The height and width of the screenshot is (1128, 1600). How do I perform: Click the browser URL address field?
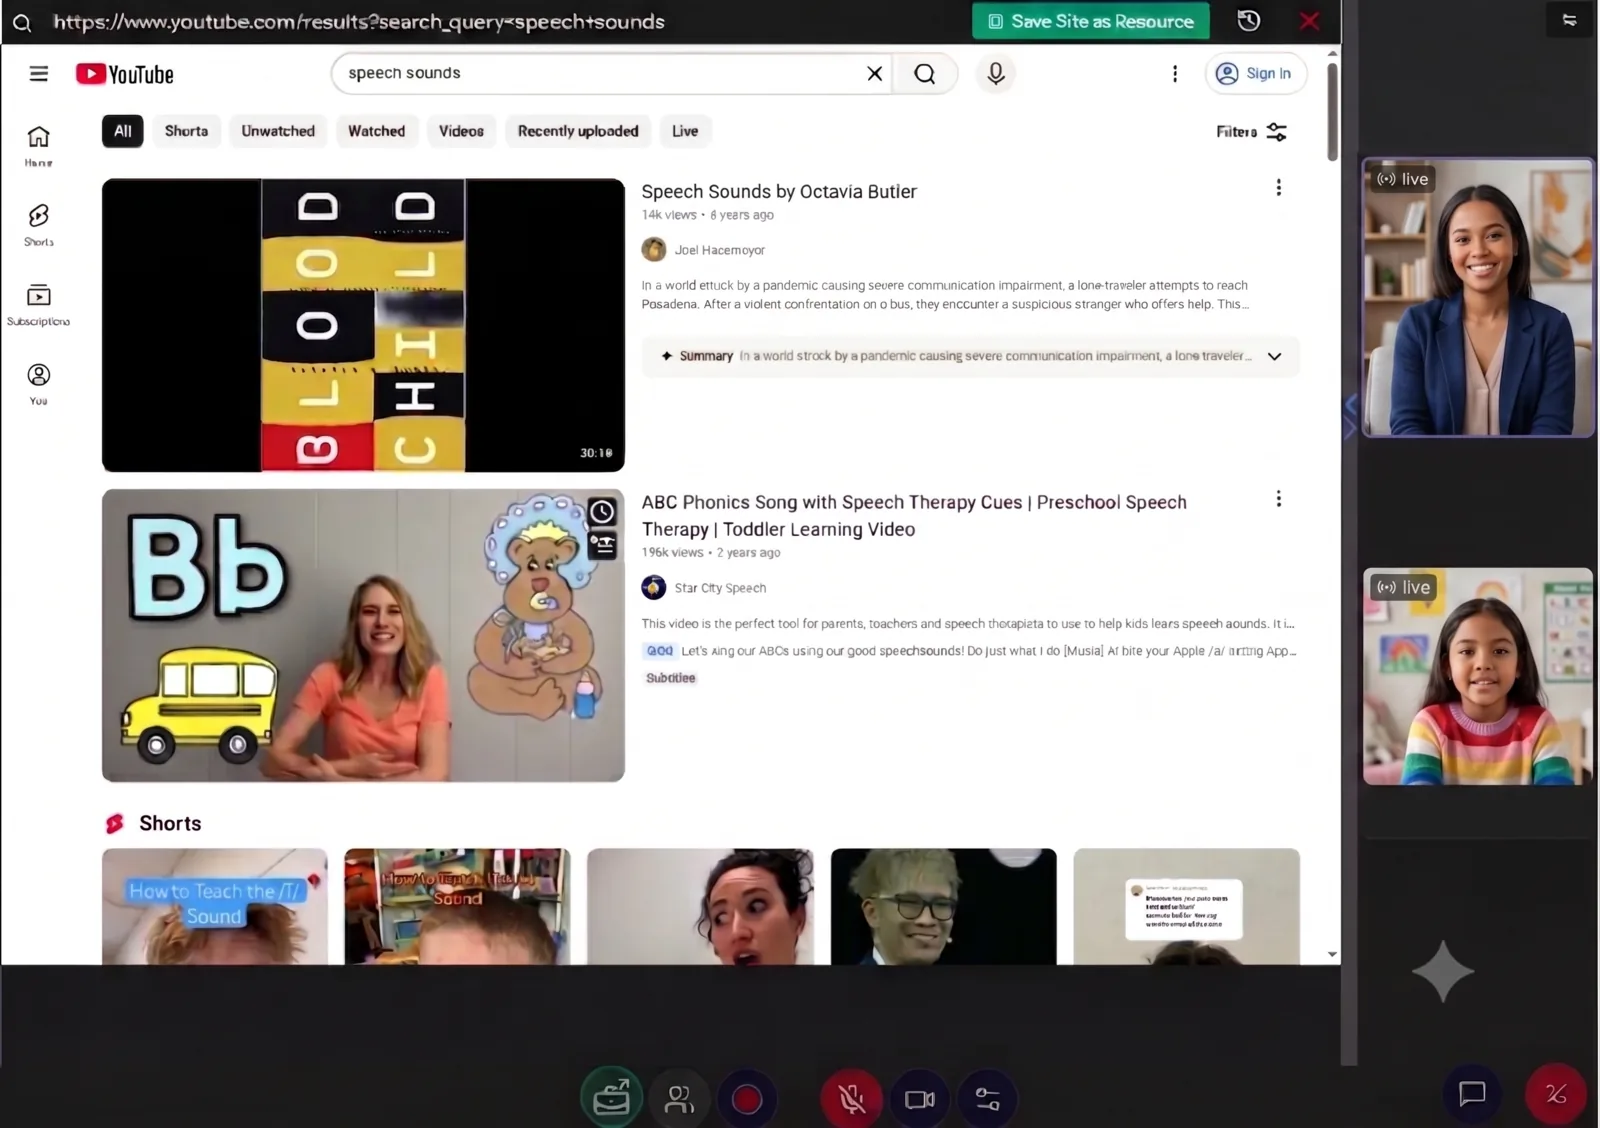pyautogui.click(x=359, y=22)
